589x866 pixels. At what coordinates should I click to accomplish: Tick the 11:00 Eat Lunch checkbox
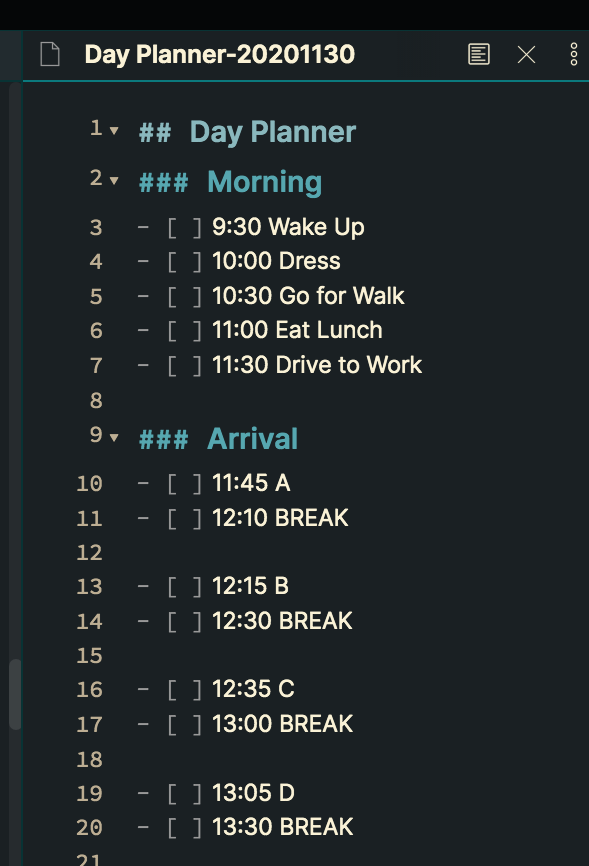pos(186,330)
